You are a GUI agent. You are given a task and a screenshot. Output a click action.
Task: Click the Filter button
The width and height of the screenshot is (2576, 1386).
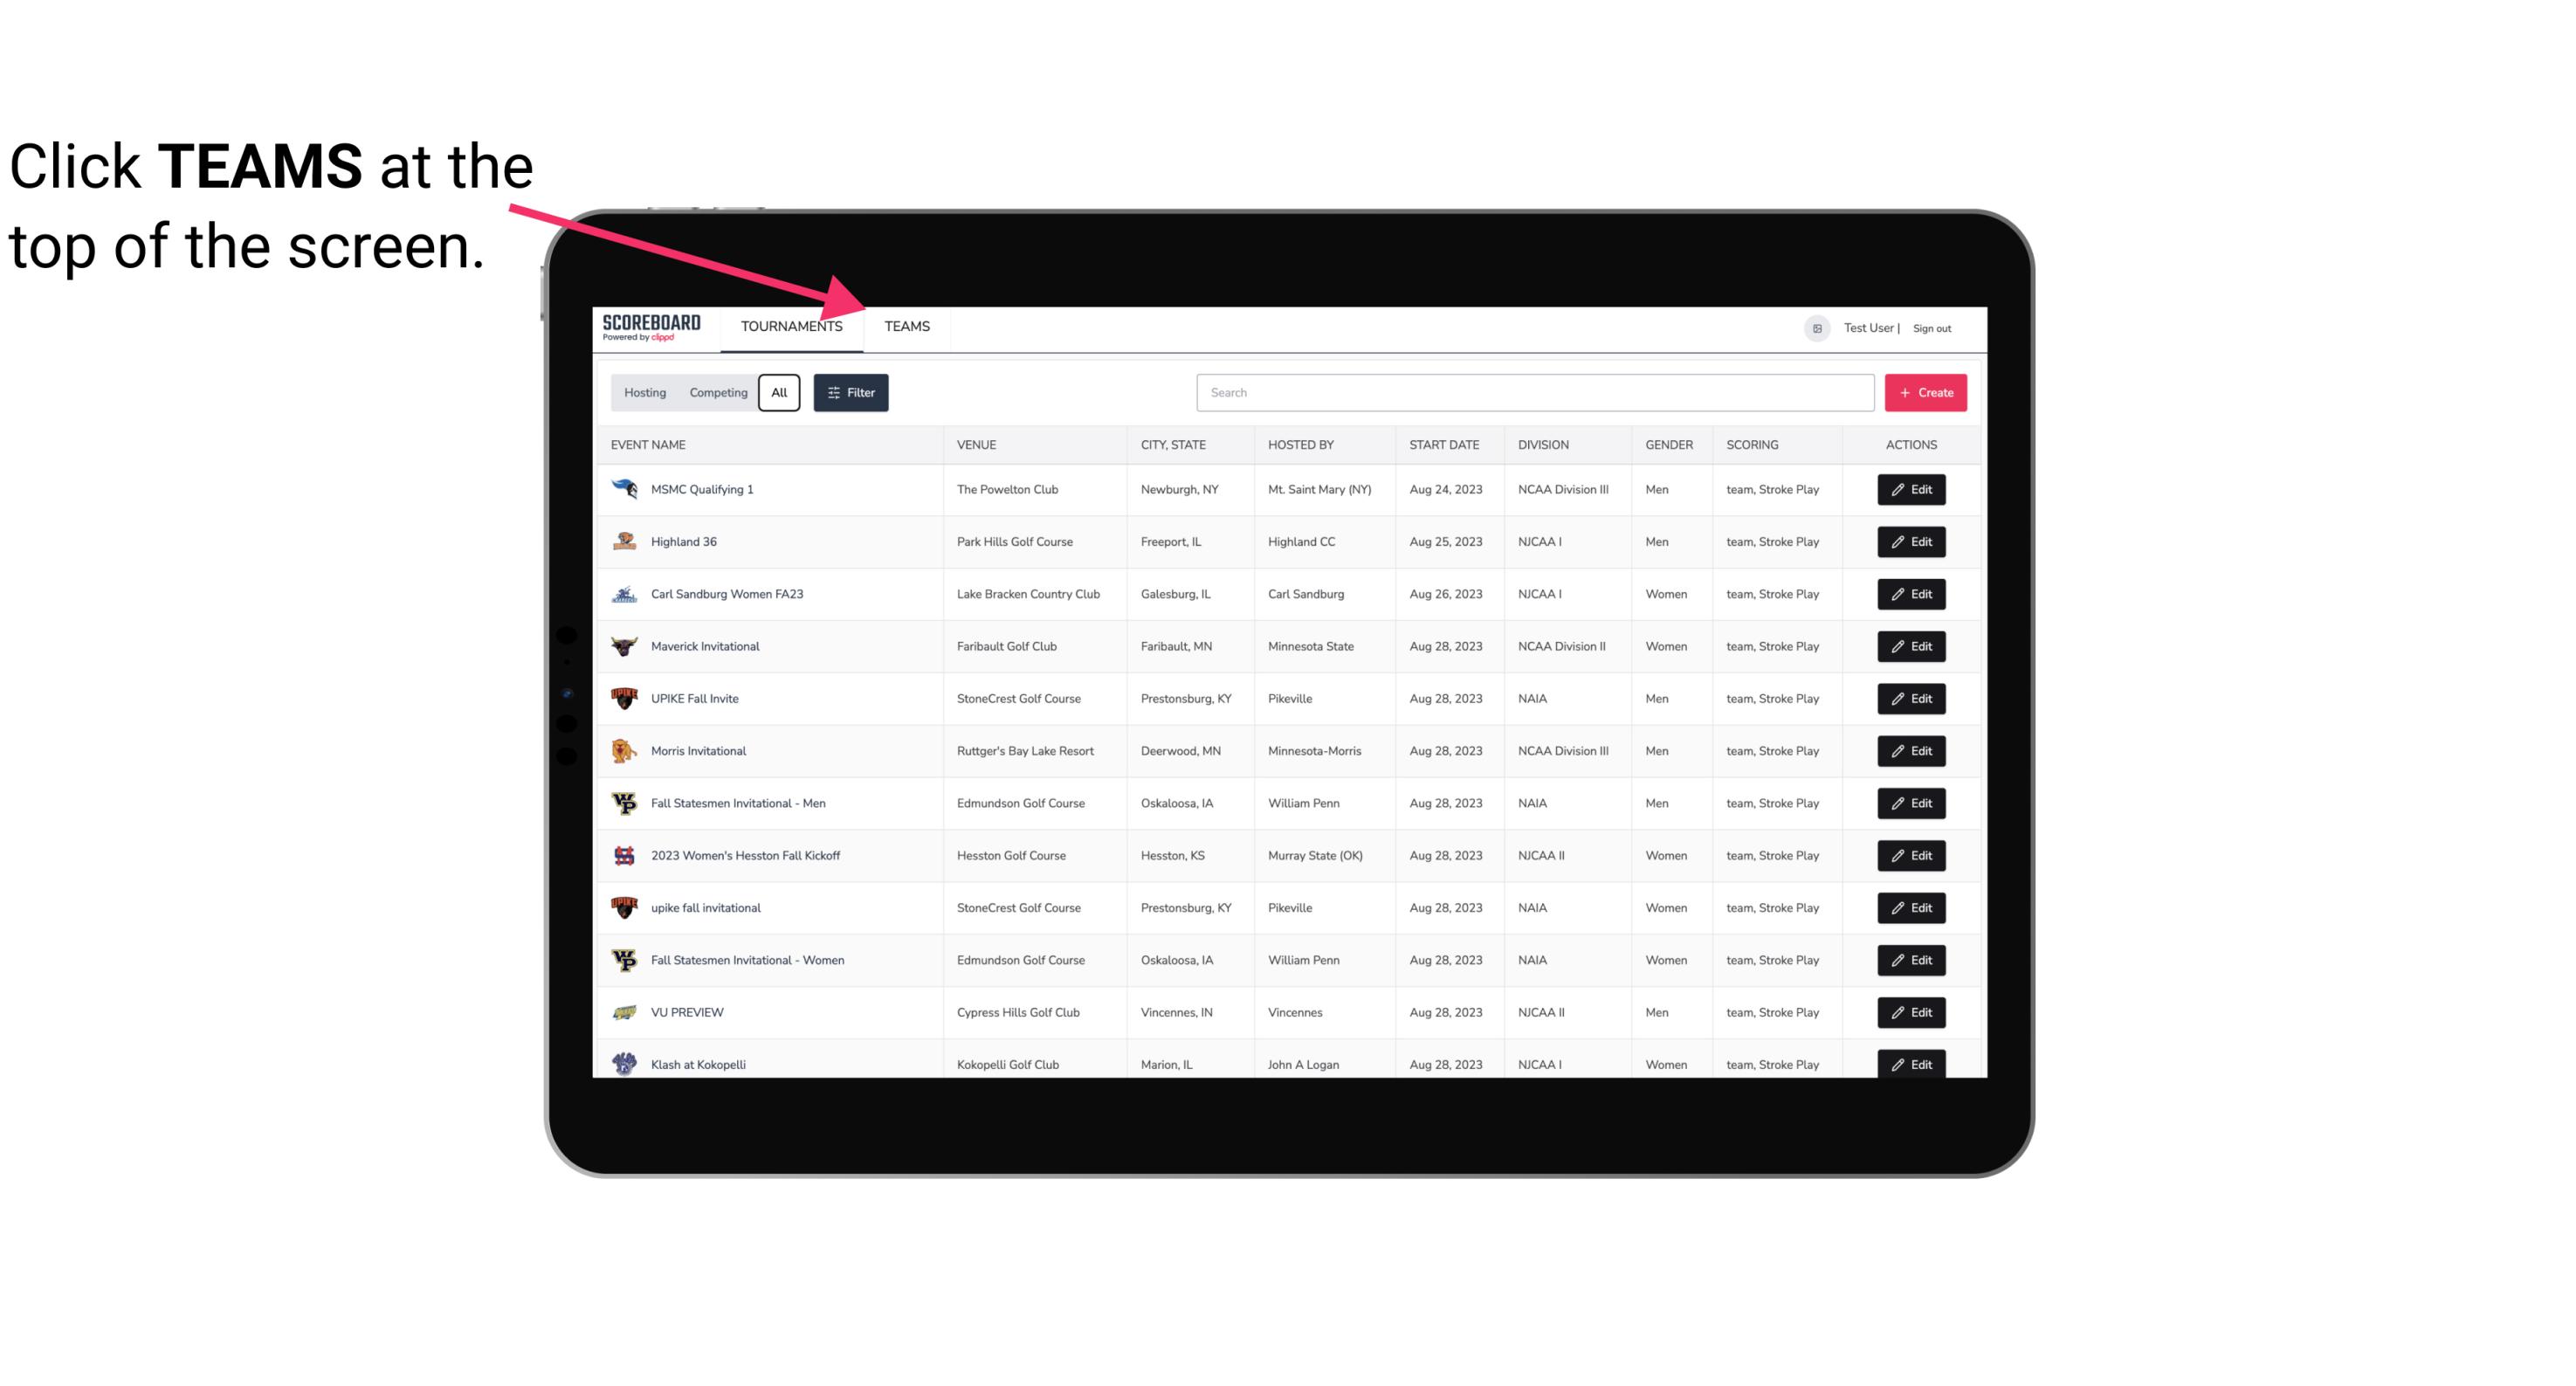tap(851, 393)
